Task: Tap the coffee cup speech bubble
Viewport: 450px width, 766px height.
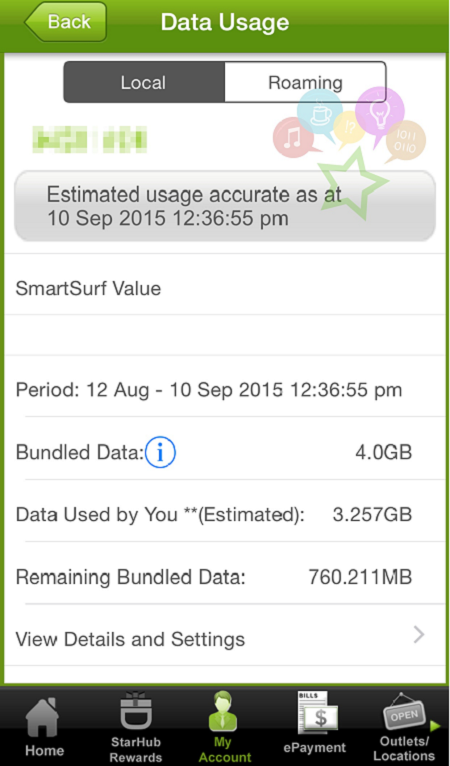Action: [320, 113]
